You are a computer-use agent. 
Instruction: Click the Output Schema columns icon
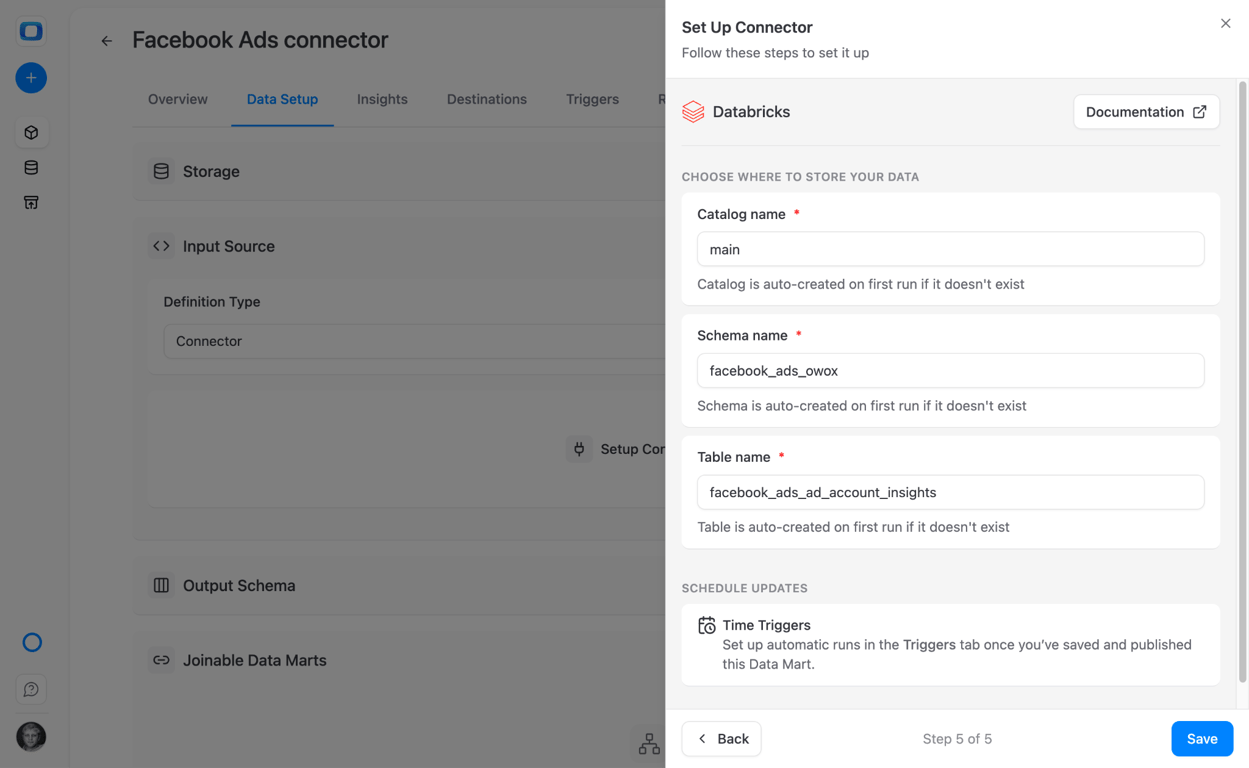click(x=161, y=585)
